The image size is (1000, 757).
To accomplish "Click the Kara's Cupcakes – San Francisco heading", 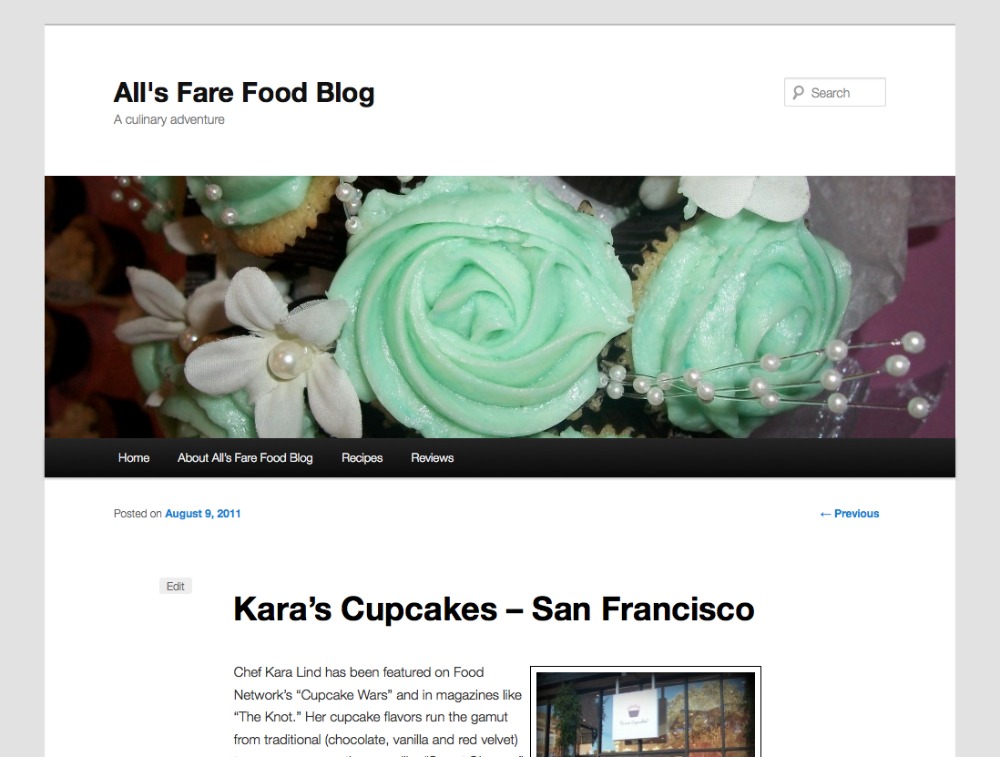I will tap(493, 609).
